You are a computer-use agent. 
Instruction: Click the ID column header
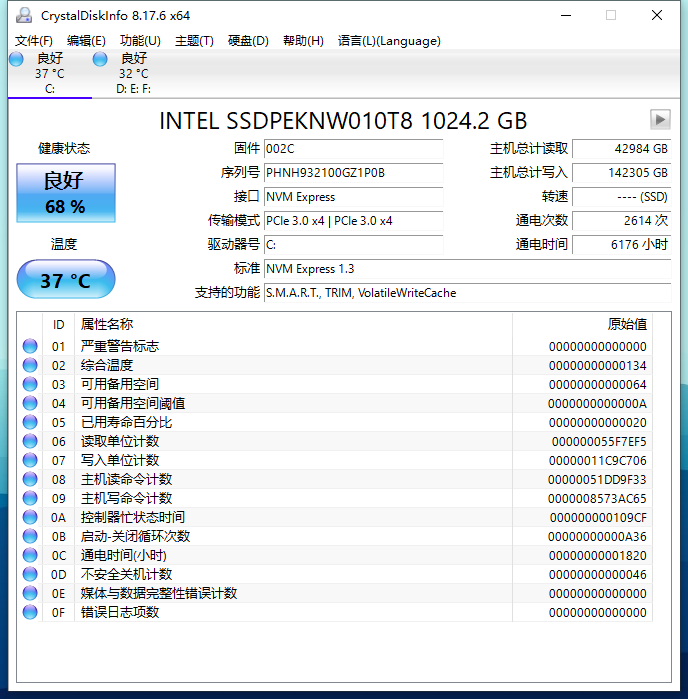[58, 325]
